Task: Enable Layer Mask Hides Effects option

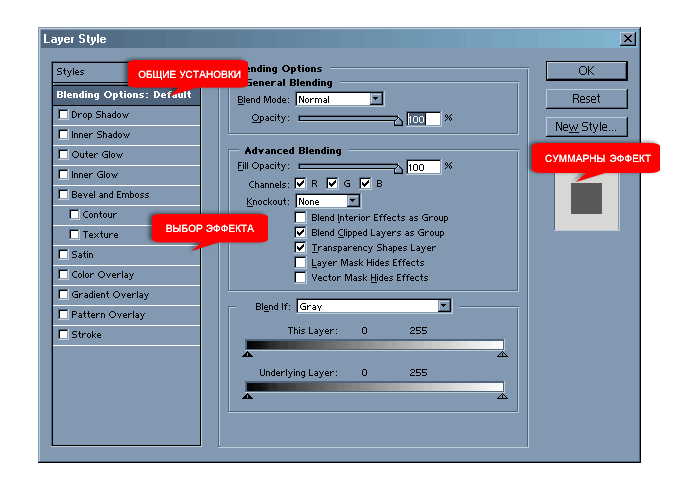Action: (x=300, y=262)
